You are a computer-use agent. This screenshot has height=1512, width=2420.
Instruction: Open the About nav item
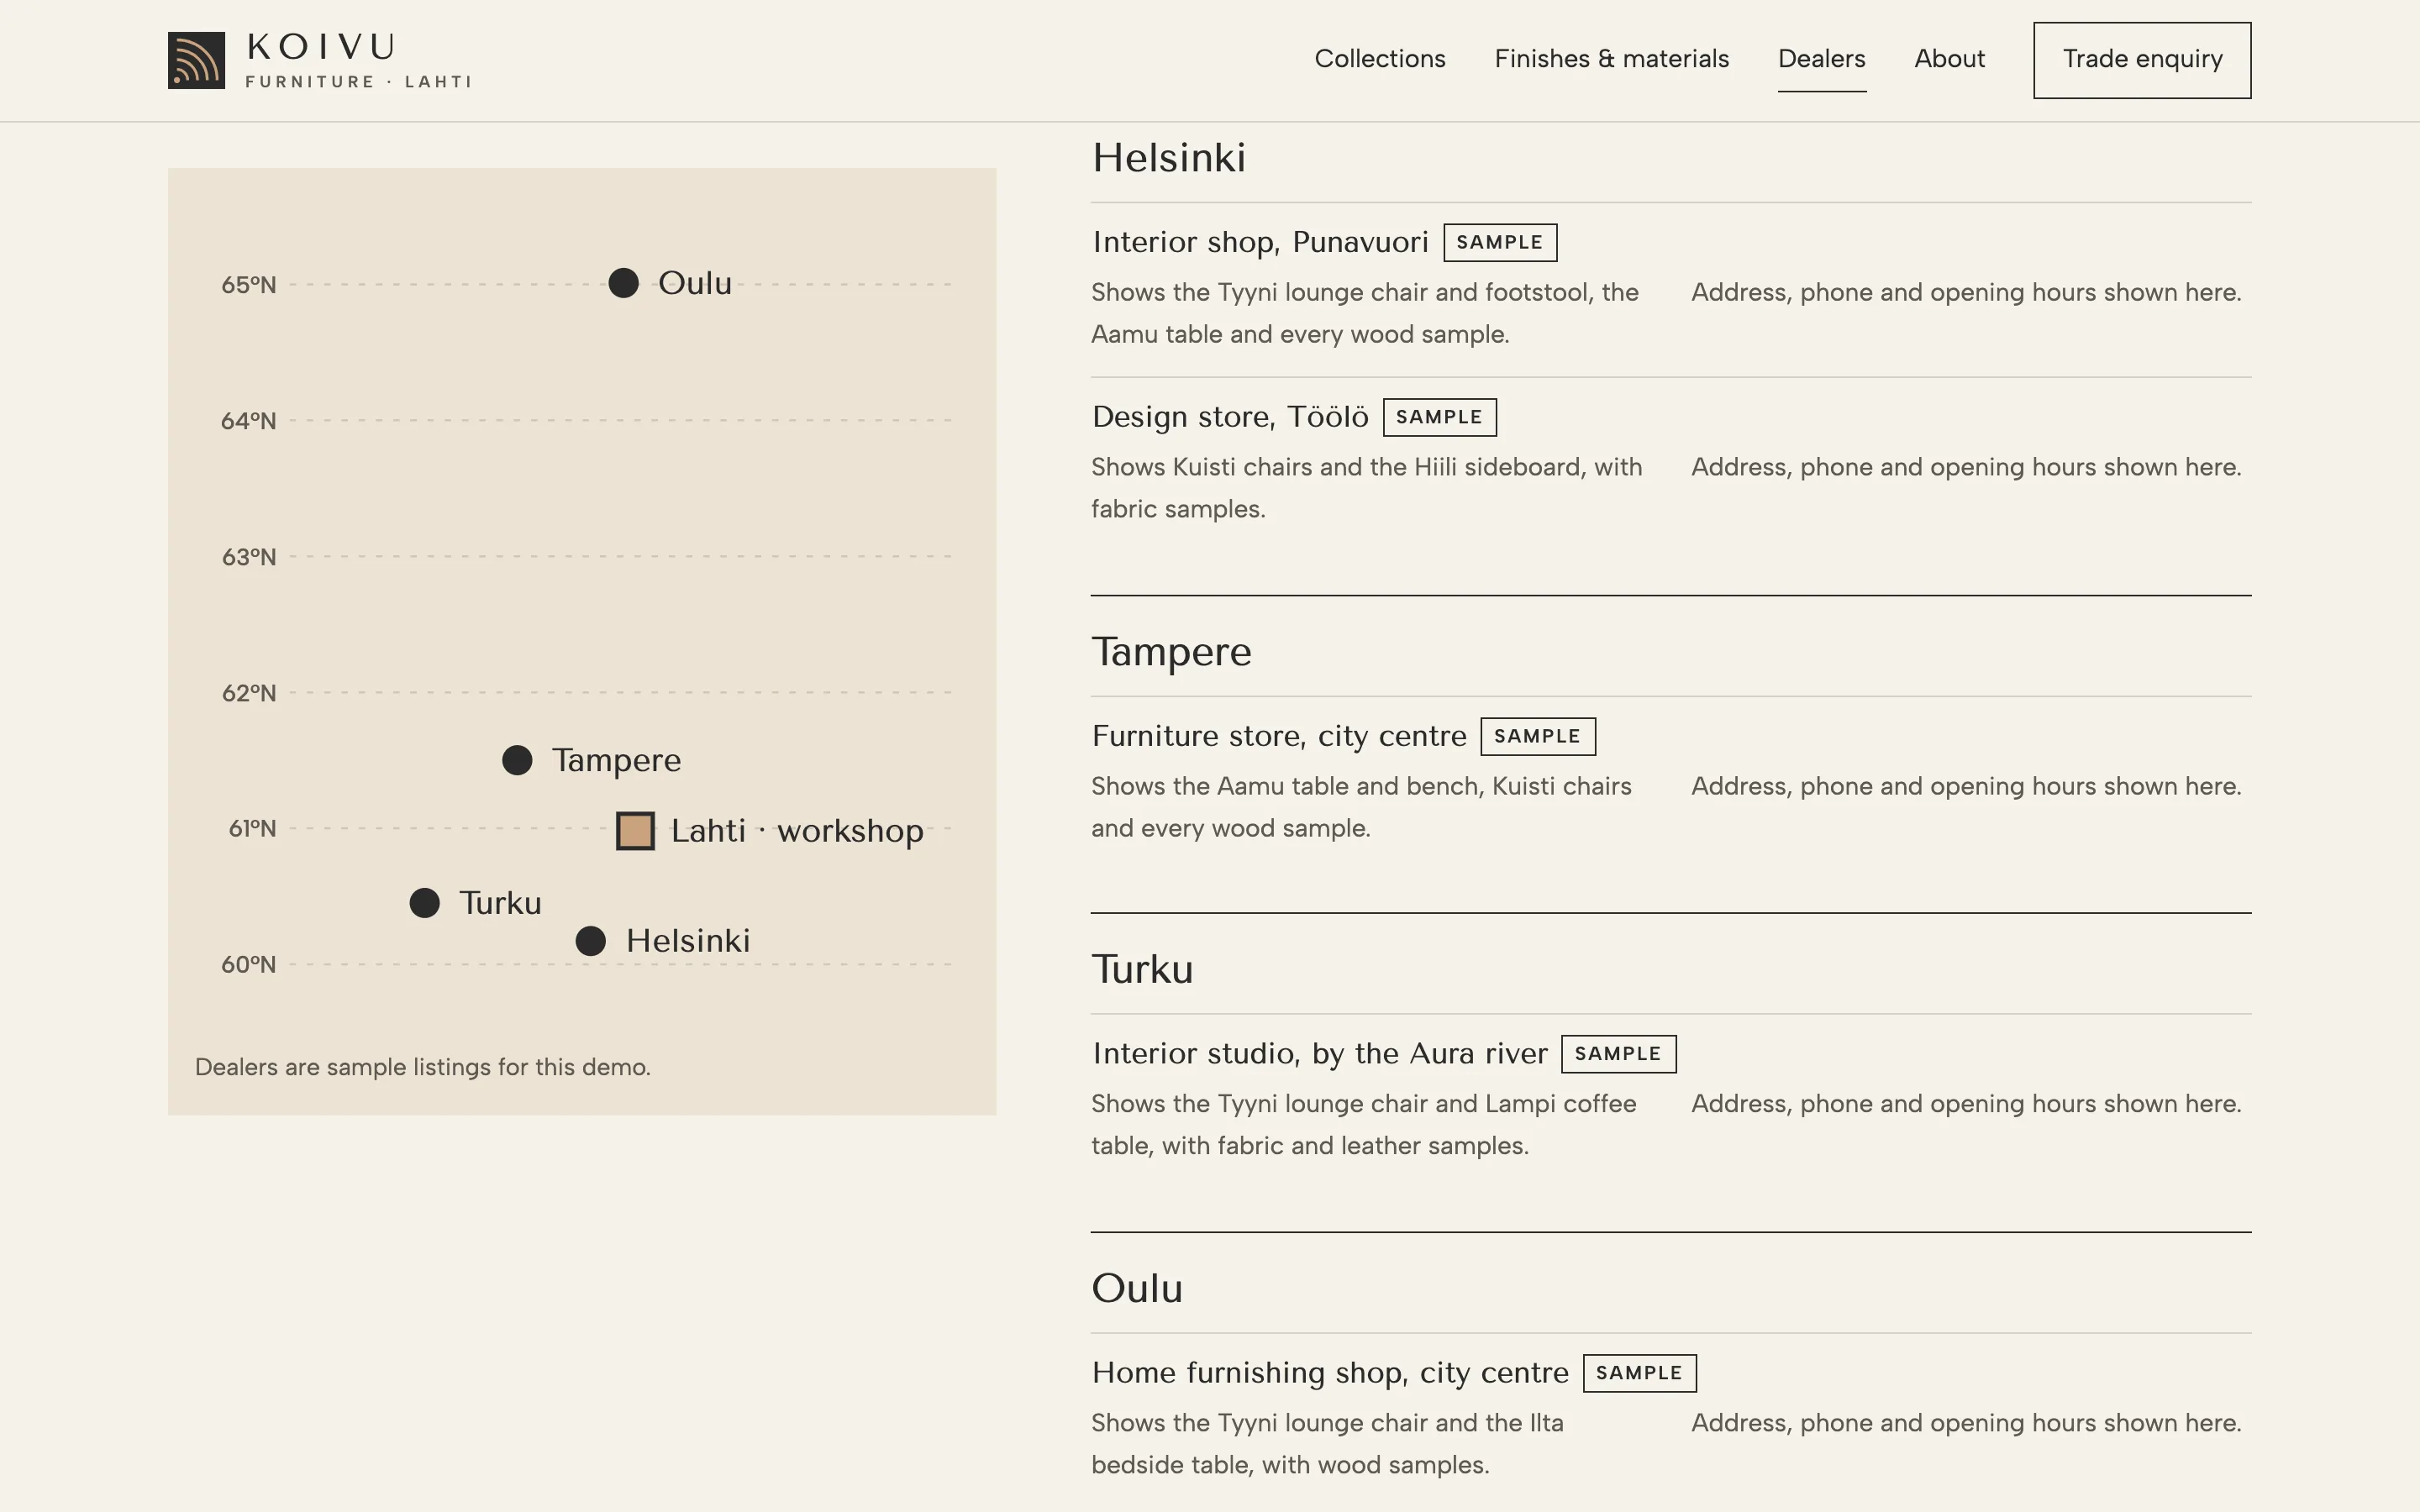(x=1949, y=59)
